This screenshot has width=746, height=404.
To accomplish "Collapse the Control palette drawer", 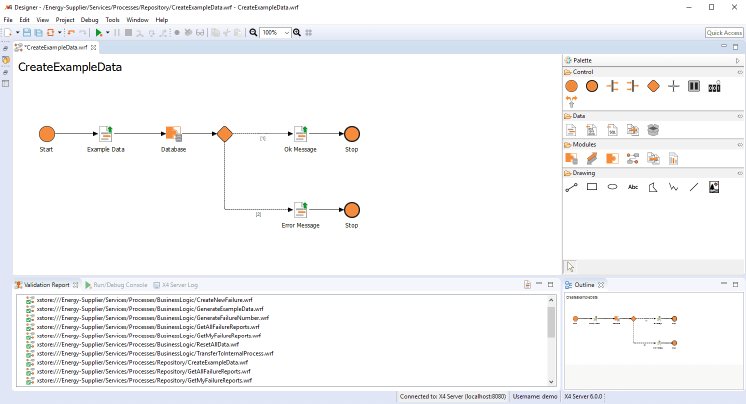I will (739, 72).
